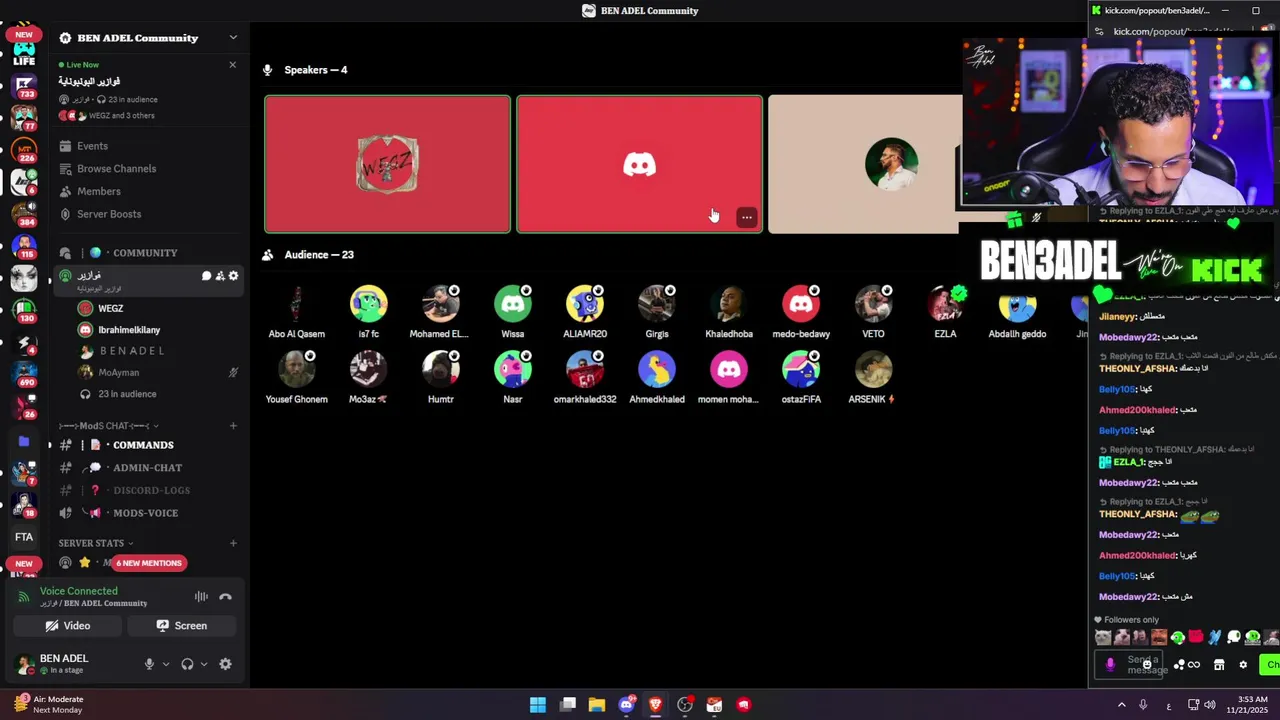Open chat icon on the stage channel row
Image resolution: width=1280 pixels, height=720 pixels.
(x=207, y=276)
